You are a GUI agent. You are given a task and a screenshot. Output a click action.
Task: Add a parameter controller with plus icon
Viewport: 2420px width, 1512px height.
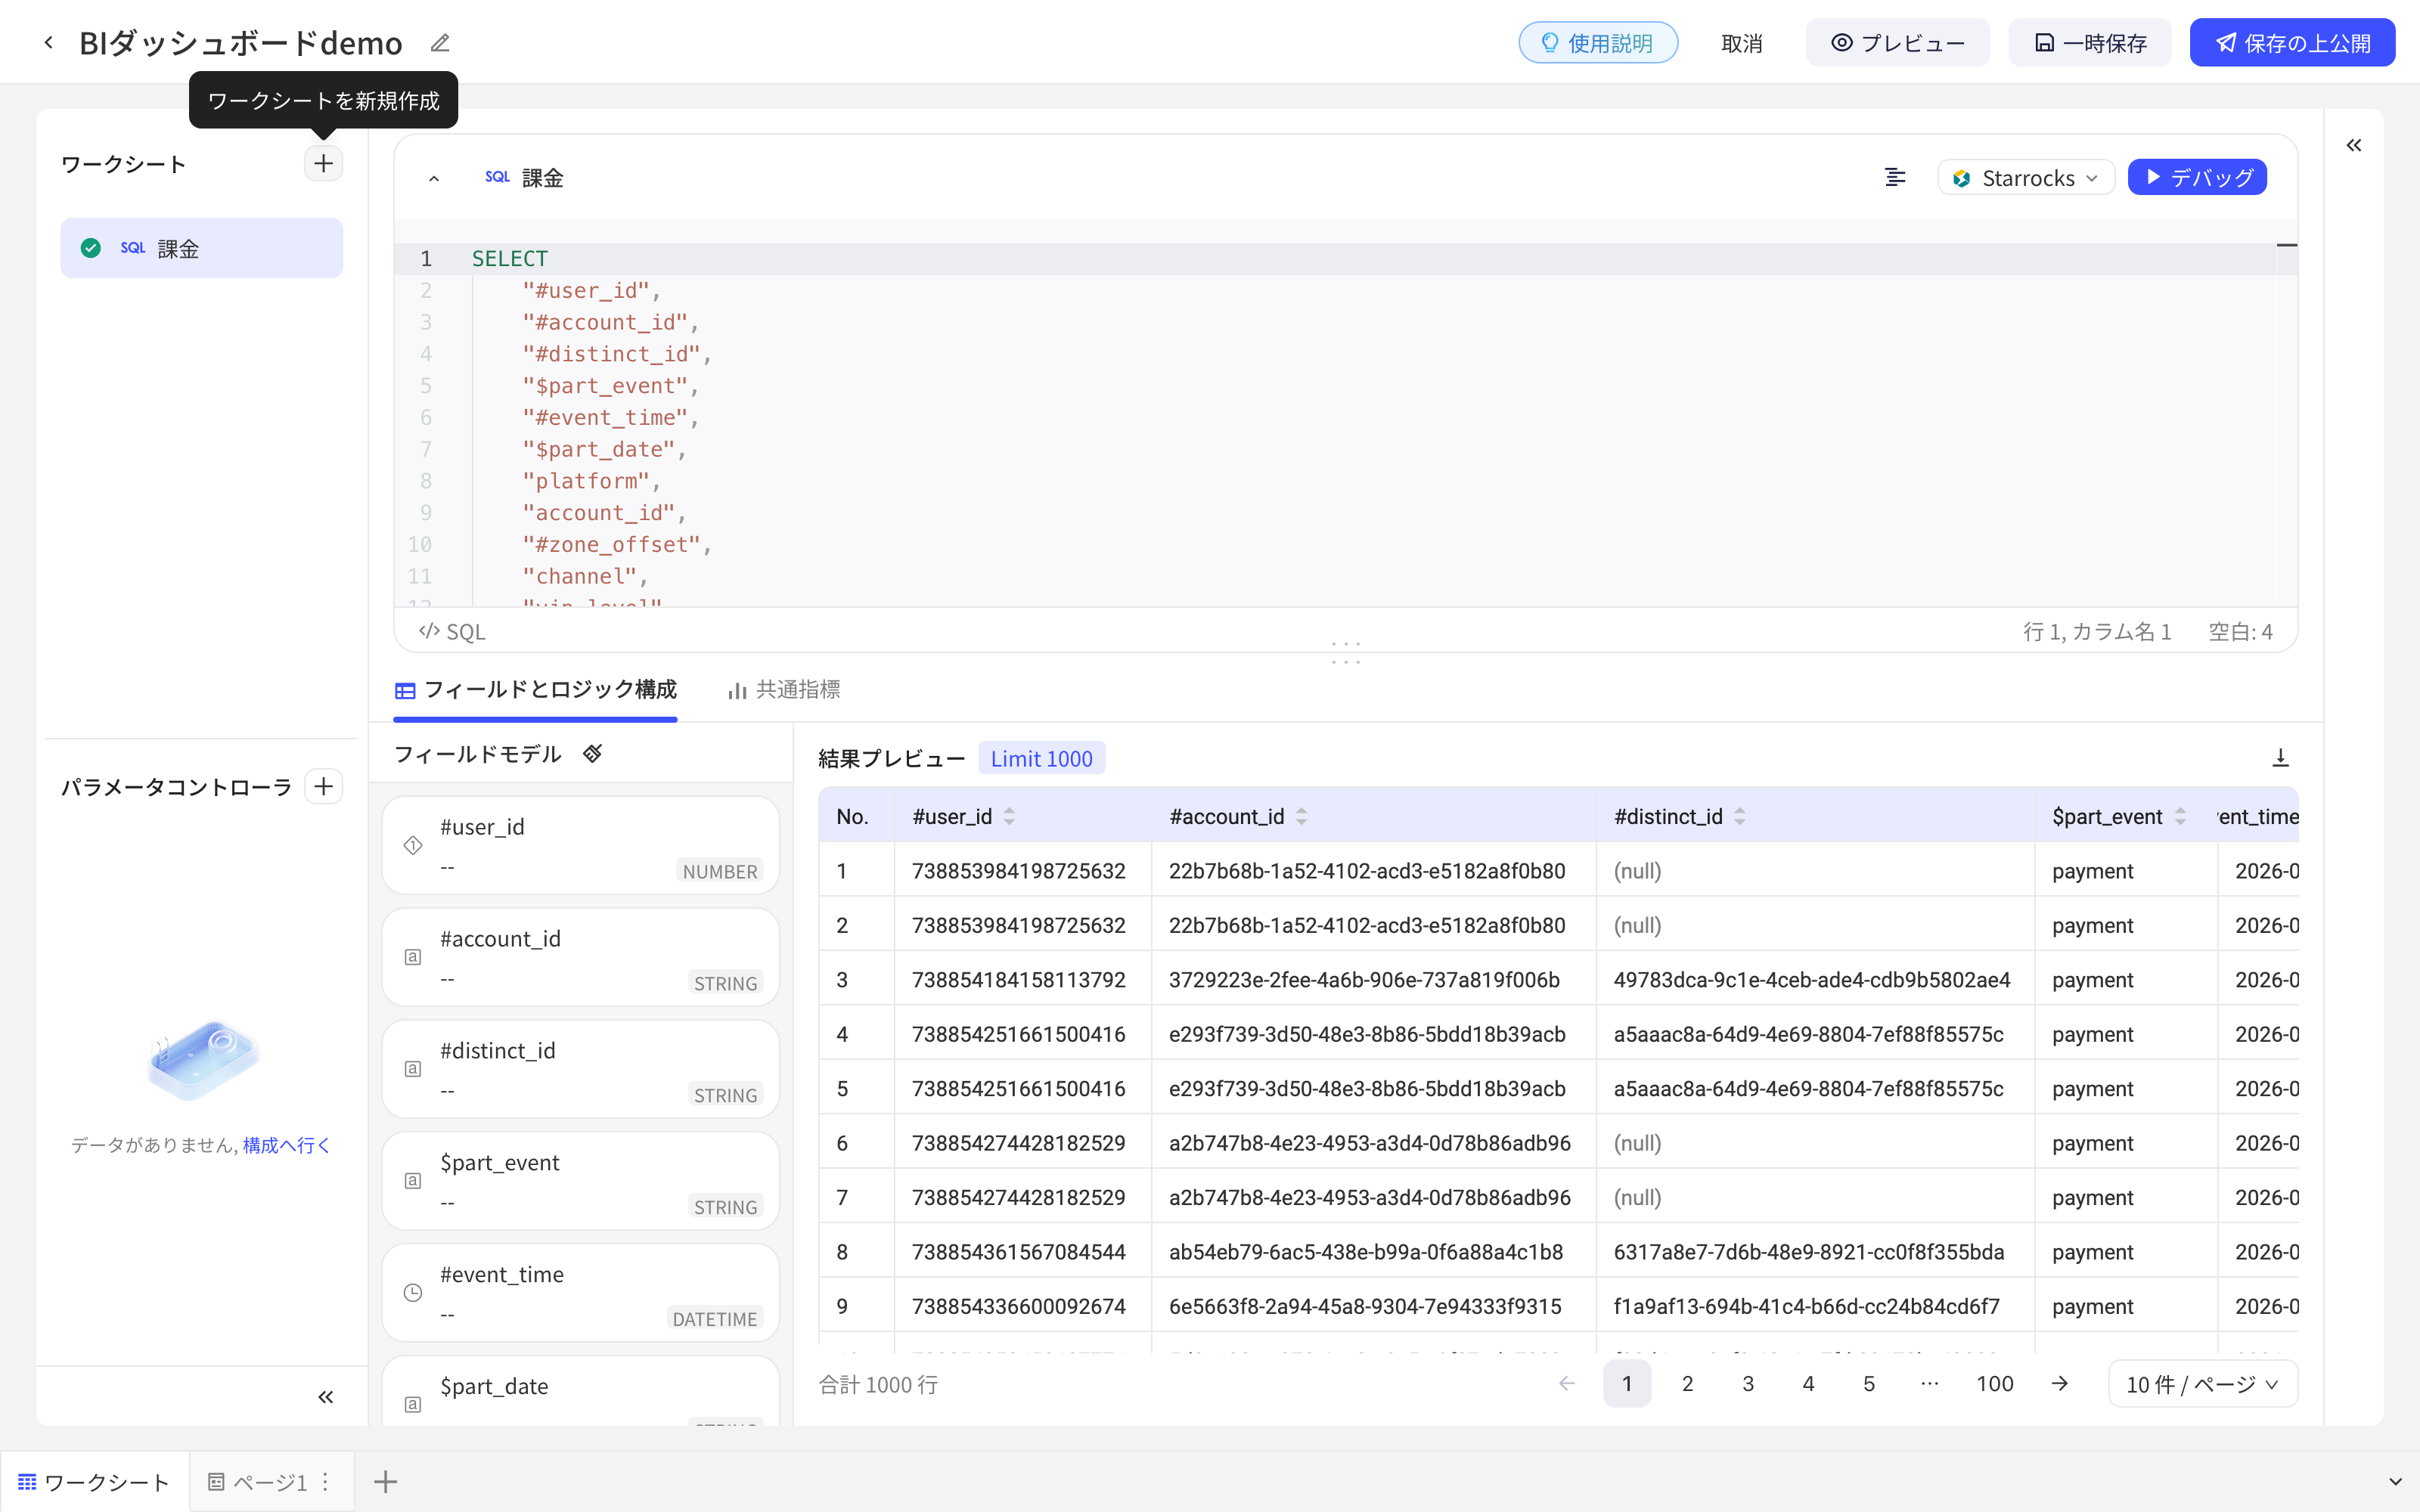pyautogui.click(x=323, y=787)
